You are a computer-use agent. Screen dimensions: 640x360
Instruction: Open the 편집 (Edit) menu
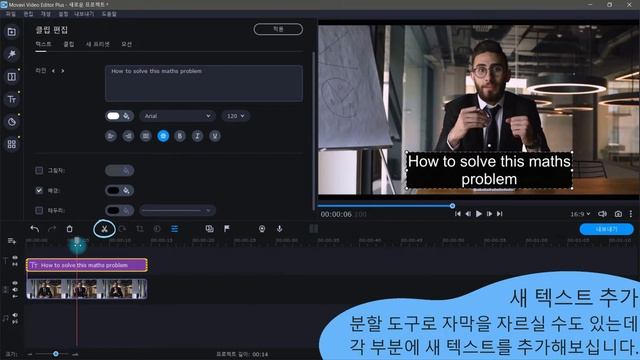pyautogui.click(x=28, y=14)
